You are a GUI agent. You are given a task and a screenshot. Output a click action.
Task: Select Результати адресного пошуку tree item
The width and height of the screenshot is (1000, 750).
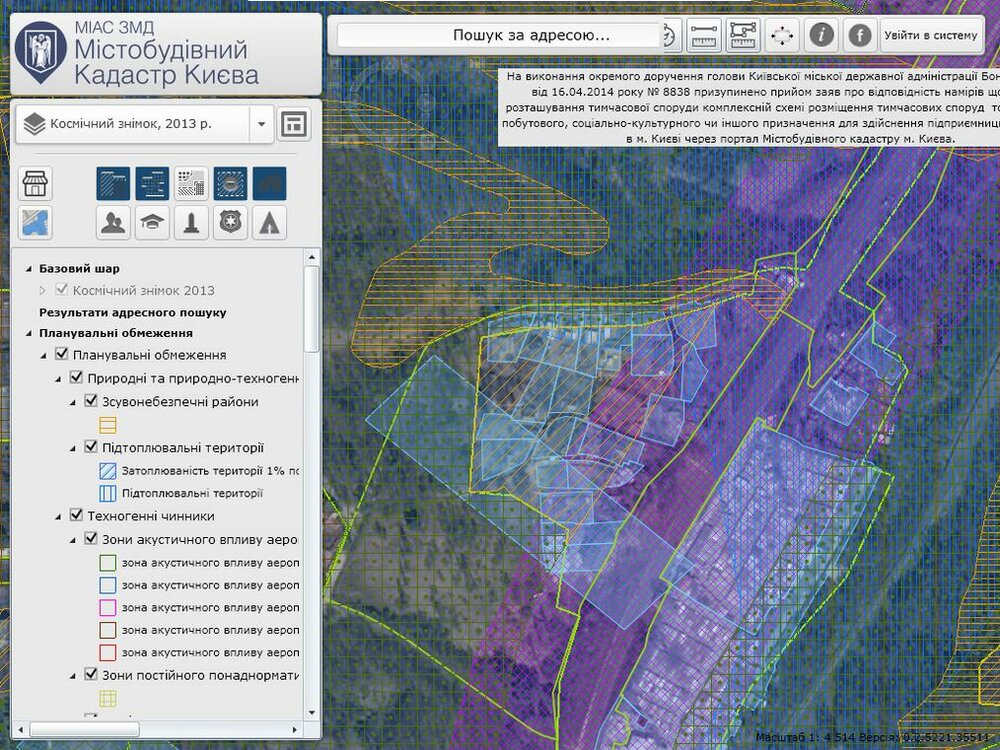pyautogui.click(x=132, y=312)
